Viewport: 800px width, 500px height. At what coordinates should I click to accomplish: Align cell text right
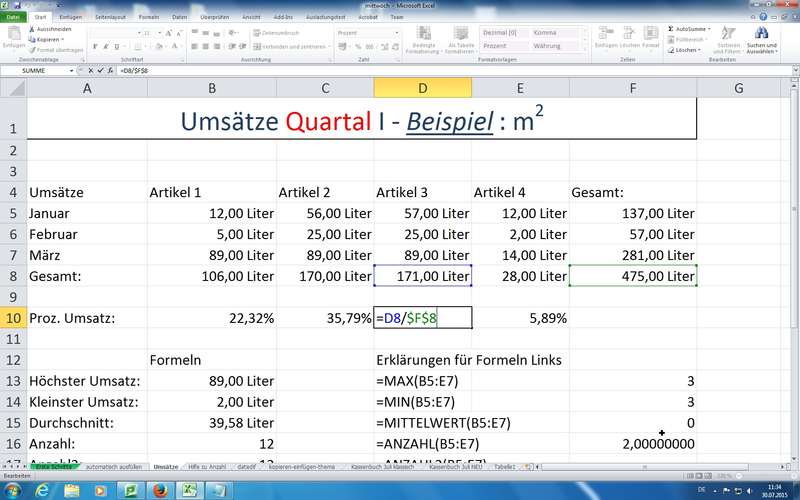pyautogui.click(x=217, y=46)
